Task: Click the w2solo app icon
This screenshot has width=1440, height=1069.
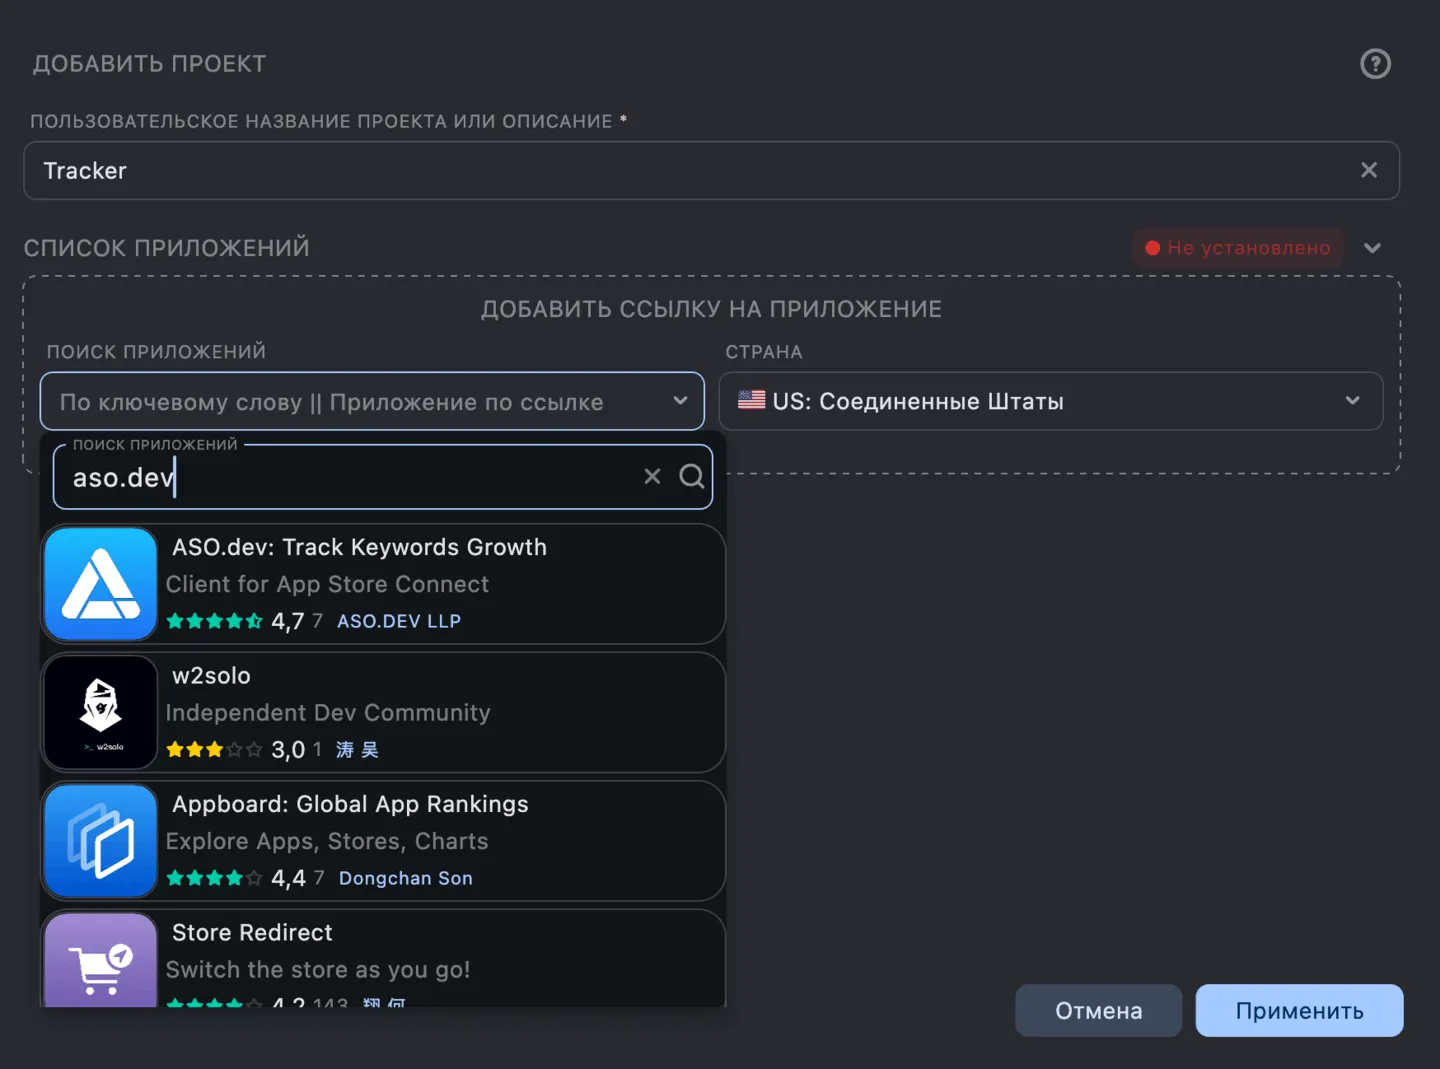Action: tap(99, 712)
